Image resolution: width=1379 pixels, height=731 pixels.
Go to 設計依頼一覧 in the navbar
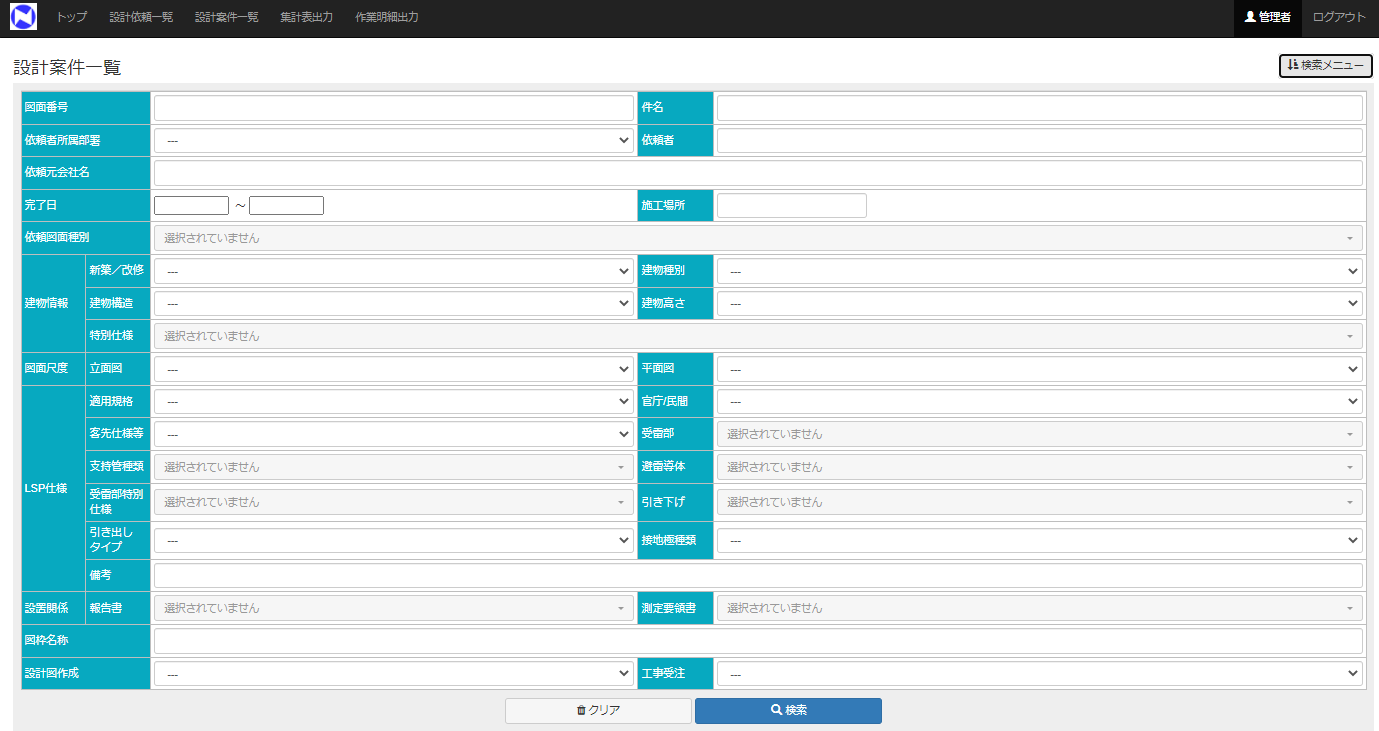(x=141, y=17)
